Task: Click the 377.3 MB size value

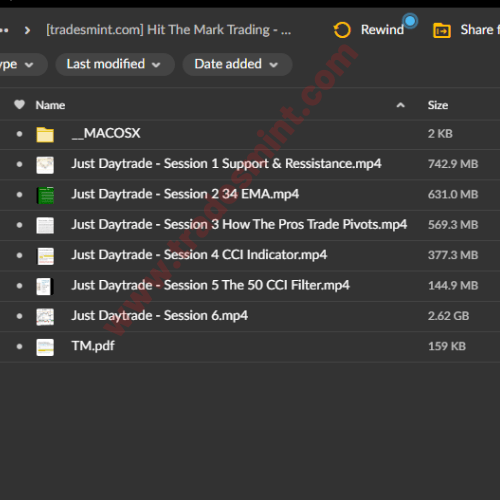Action: 453,255
